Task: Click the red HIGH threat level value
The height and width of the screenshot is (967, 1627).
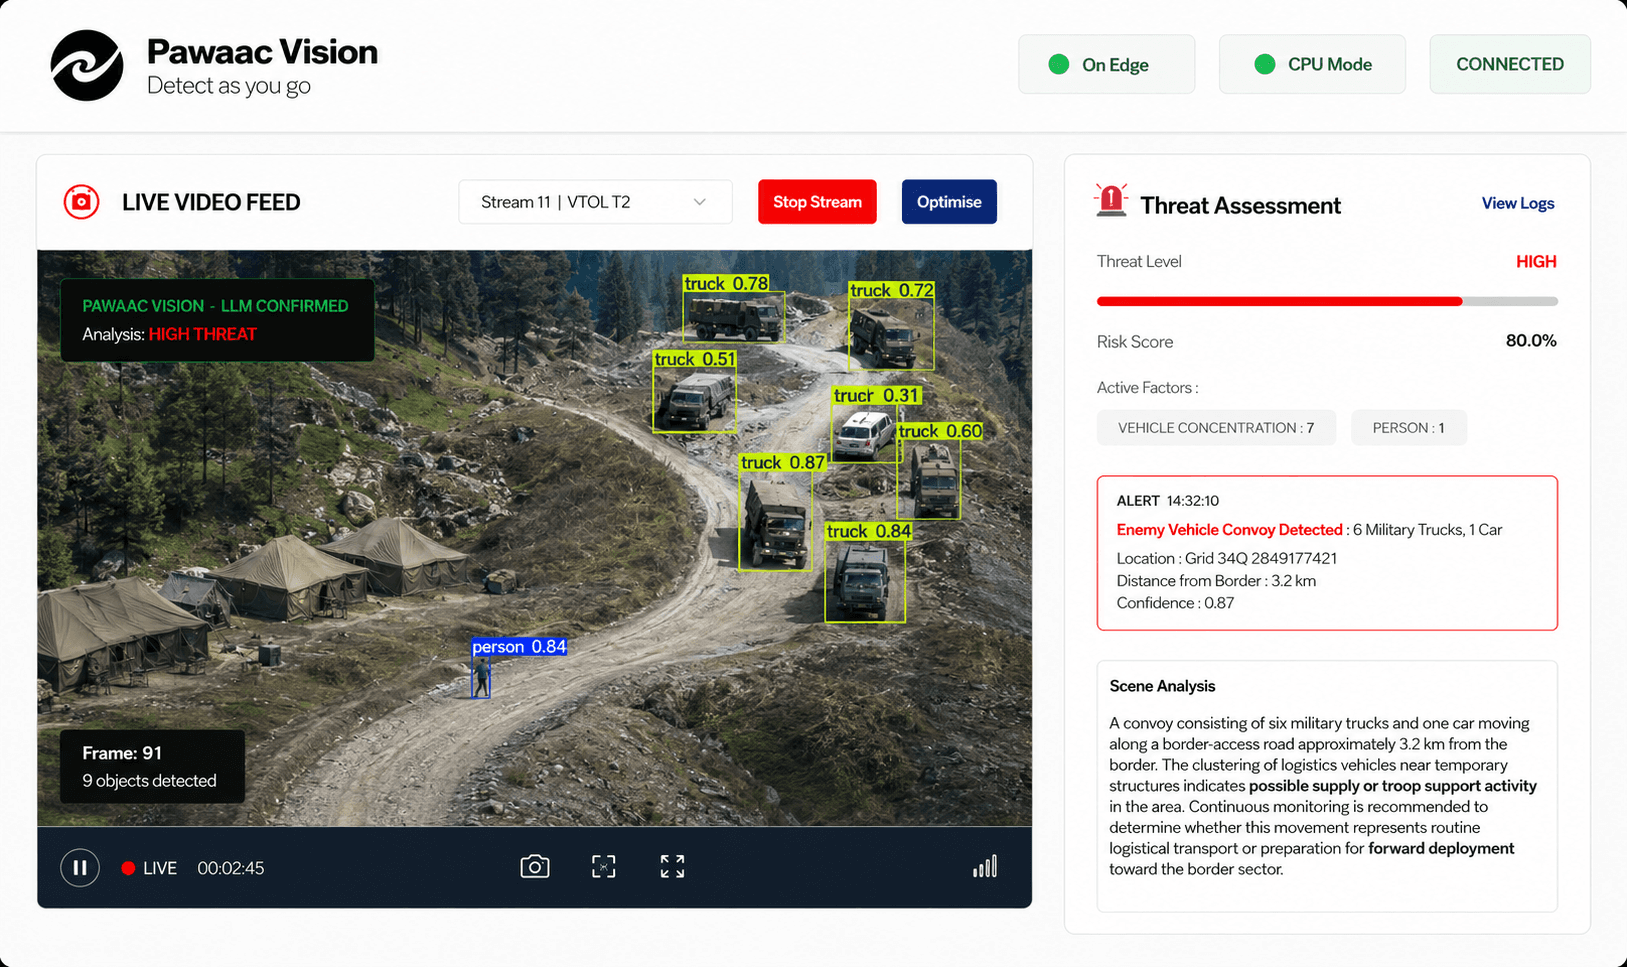Action: [1536, 262]
